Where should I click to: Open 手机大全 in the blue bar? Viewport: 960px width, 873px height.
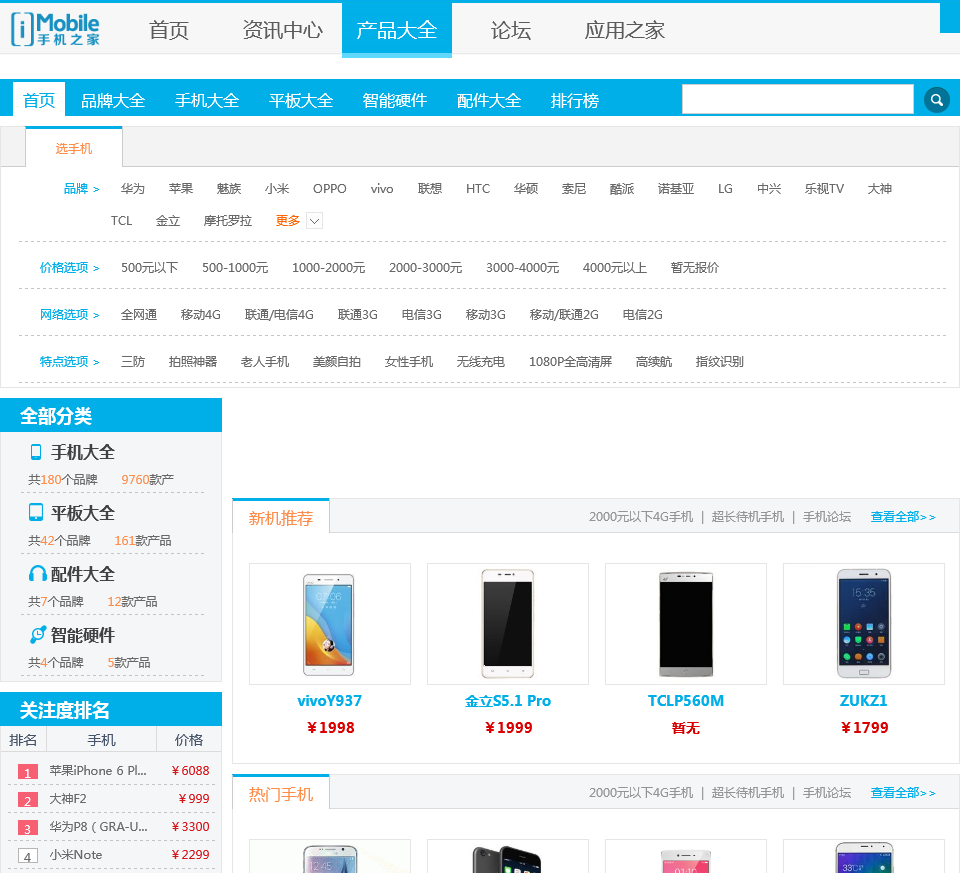click(x=207, y=100)
